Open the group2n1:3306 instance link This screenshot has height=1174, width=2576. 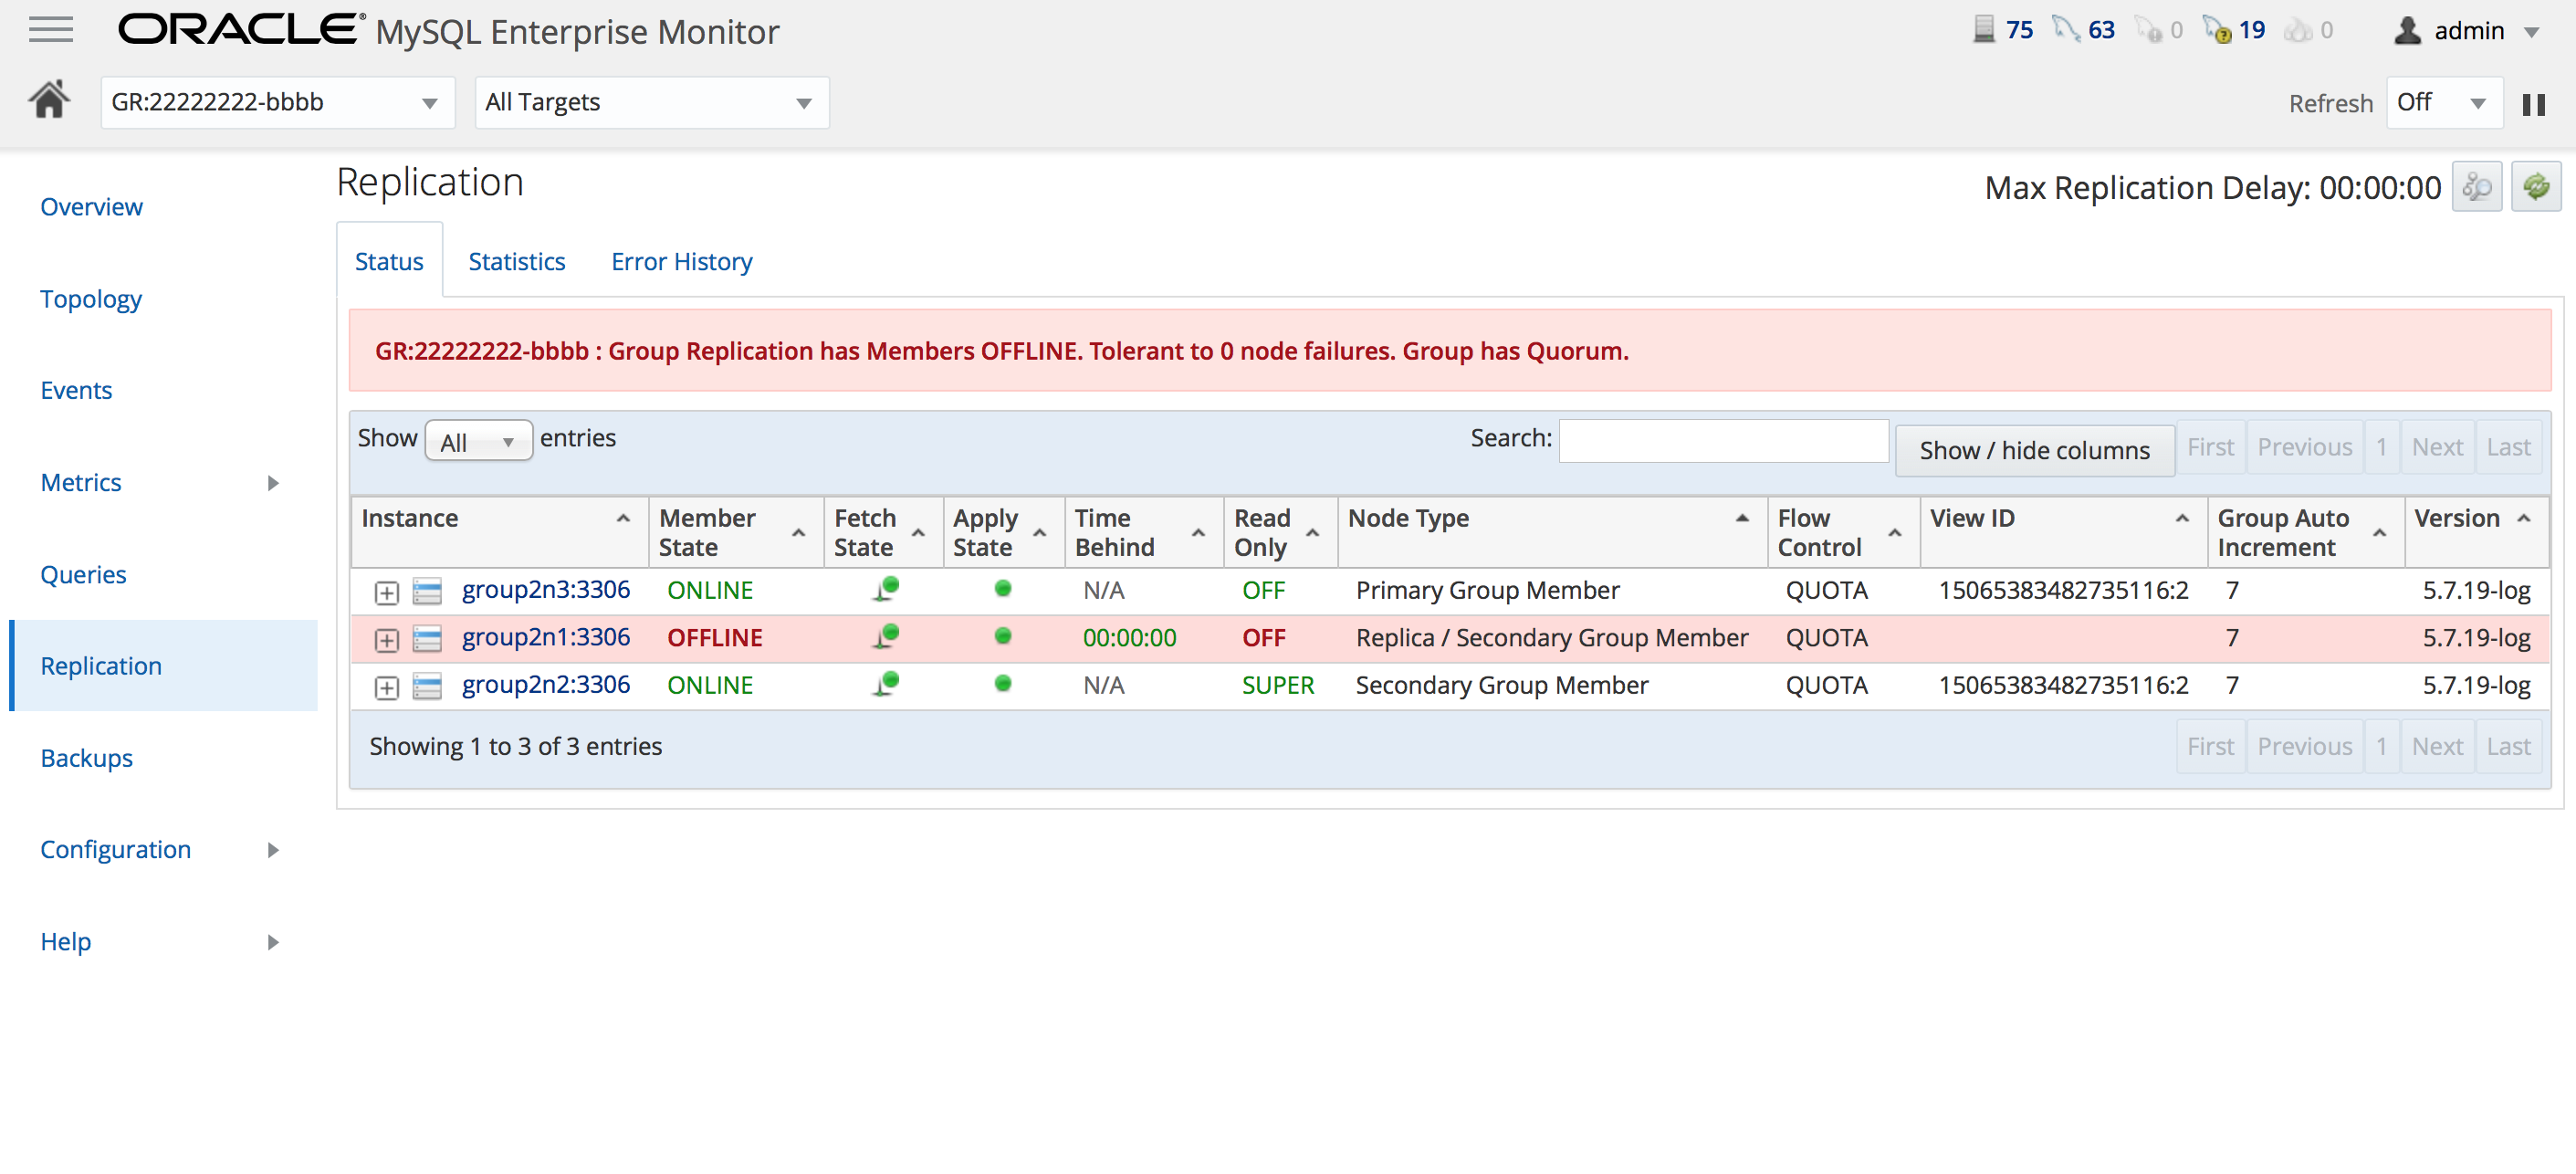tap(546, 637)
